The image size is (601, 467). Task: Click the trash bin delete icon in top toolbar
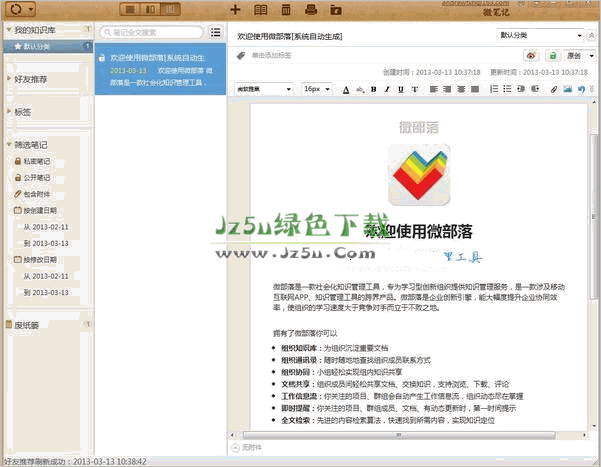286,10
